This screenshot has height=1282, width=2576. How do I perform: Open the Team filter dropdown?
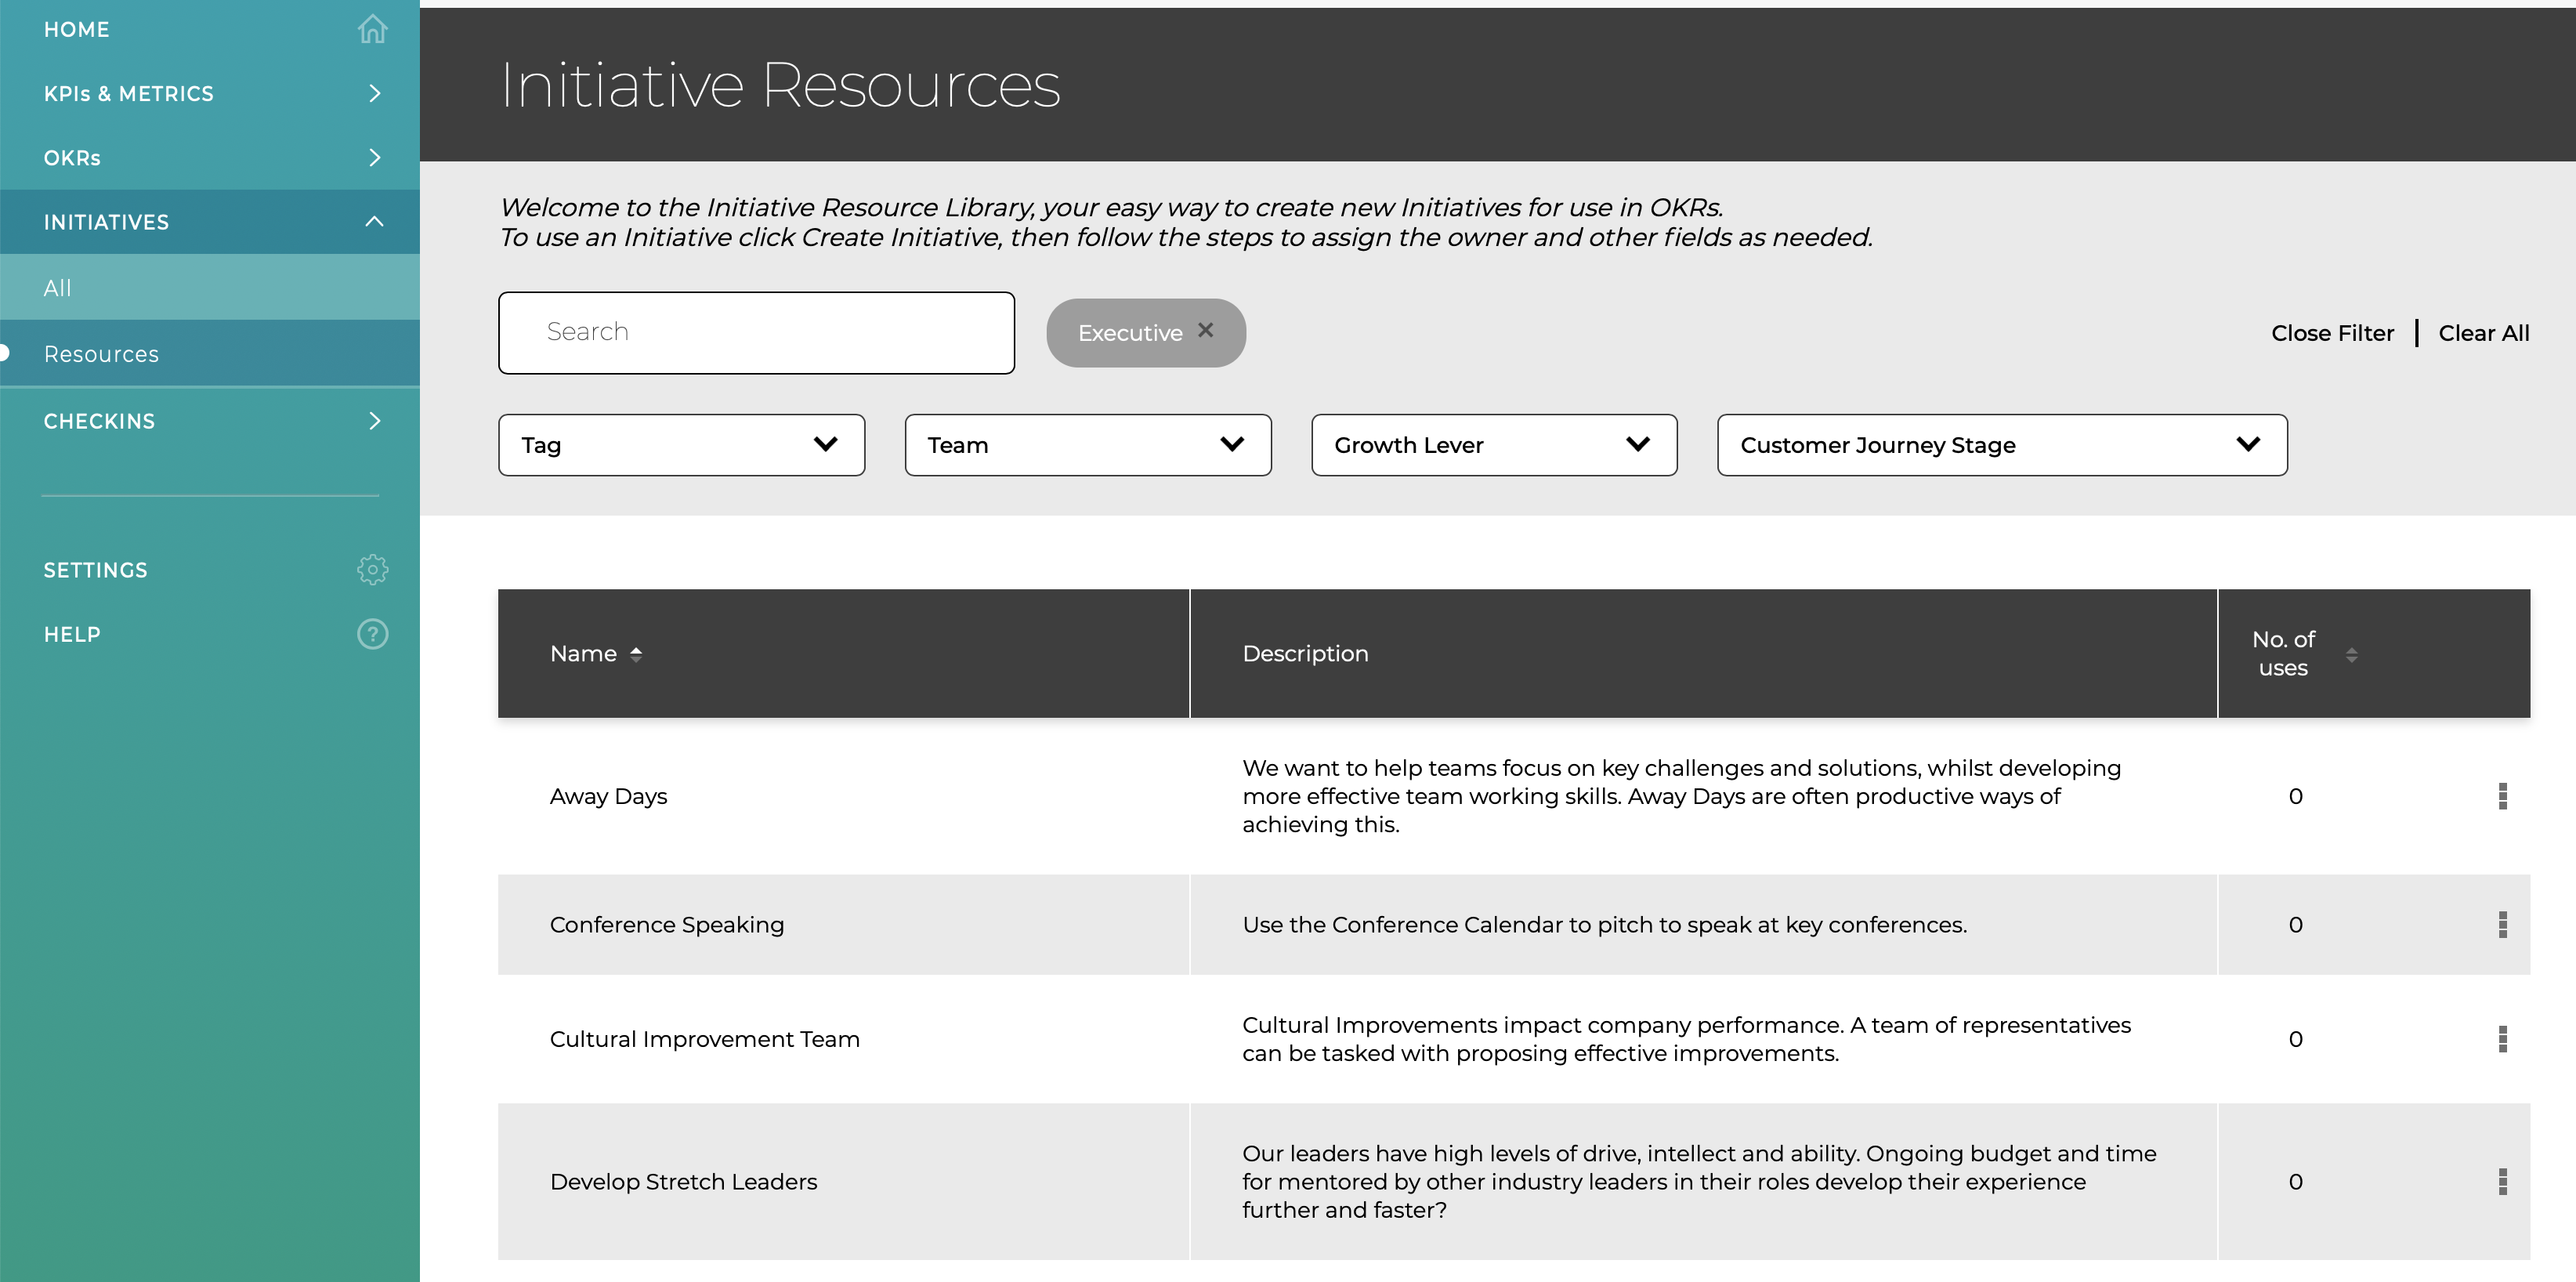pyautogui.click(x=1088, y=445)
